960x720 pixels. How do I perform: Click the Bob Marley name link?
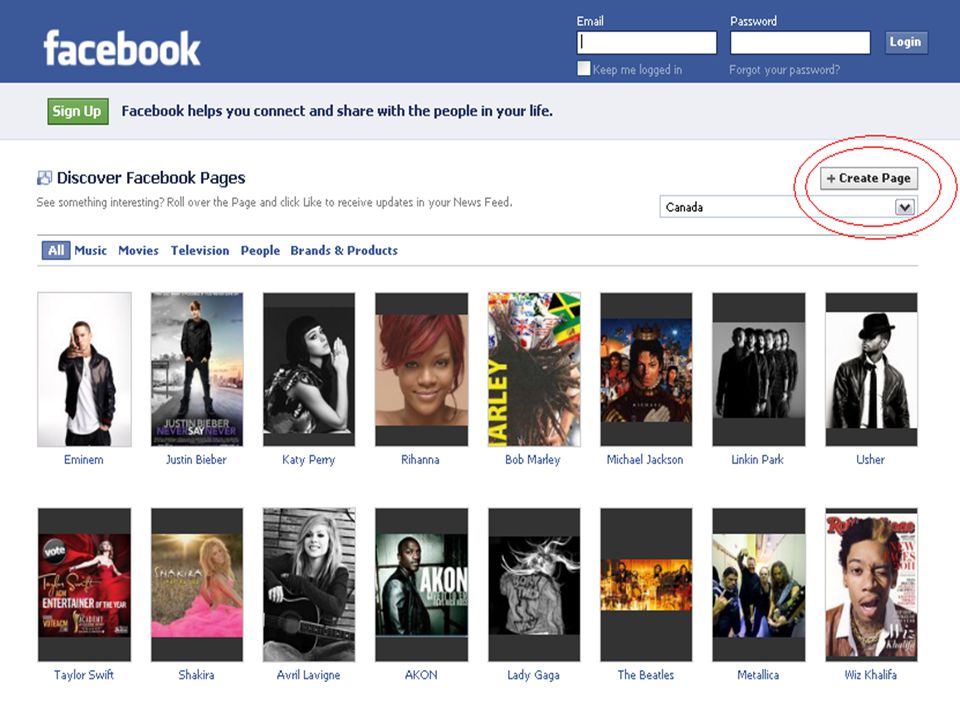coord(533,460)
